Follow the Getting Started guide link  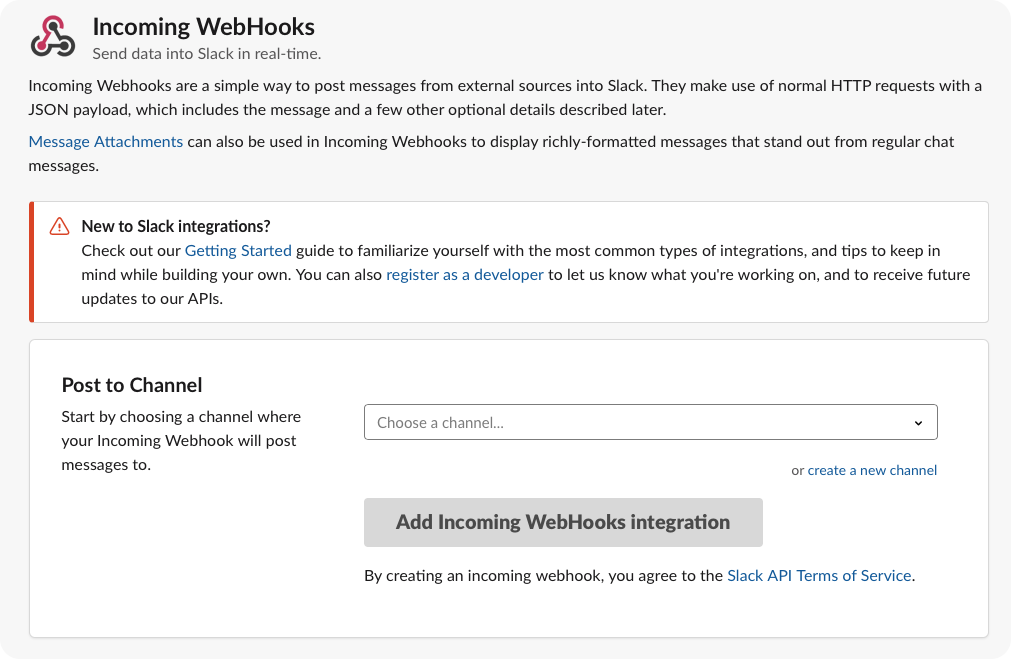[x=238, y=251]
